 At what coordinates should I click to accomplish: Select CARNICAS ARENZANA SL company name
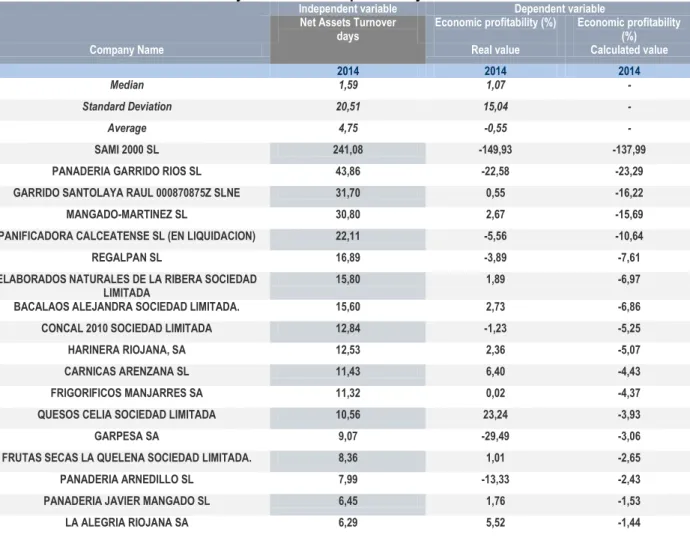point(127,371)
